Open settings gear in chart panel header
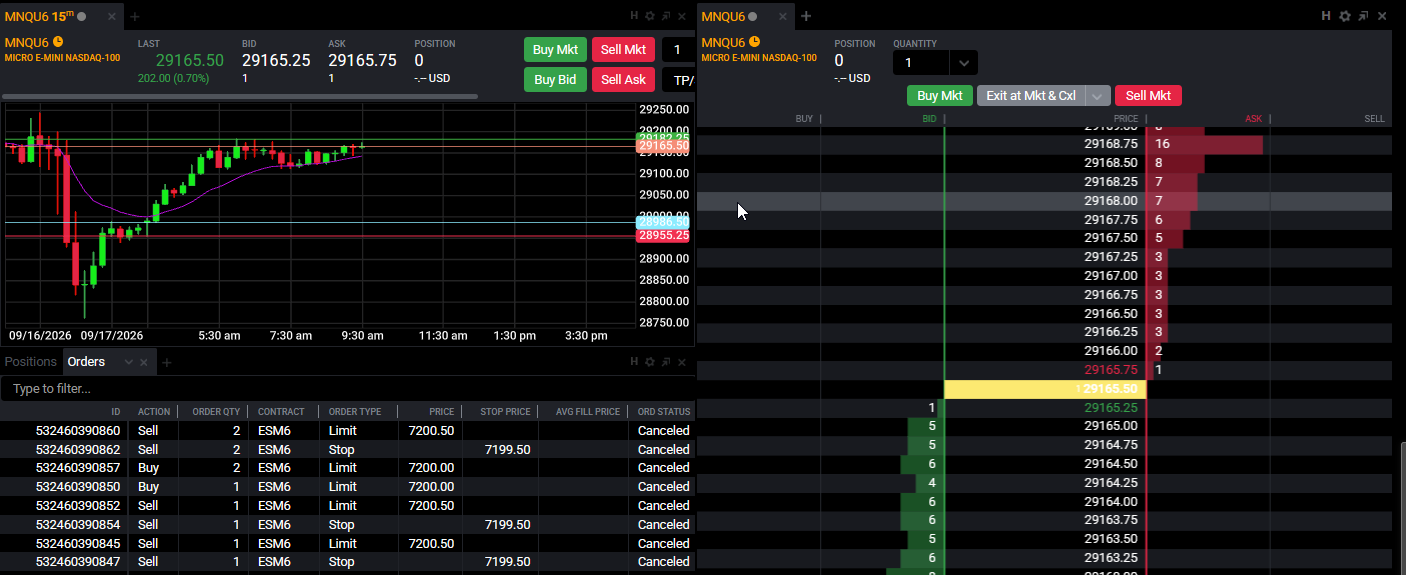Viewport: 1406px width, 575px height. tap(650, 16)
